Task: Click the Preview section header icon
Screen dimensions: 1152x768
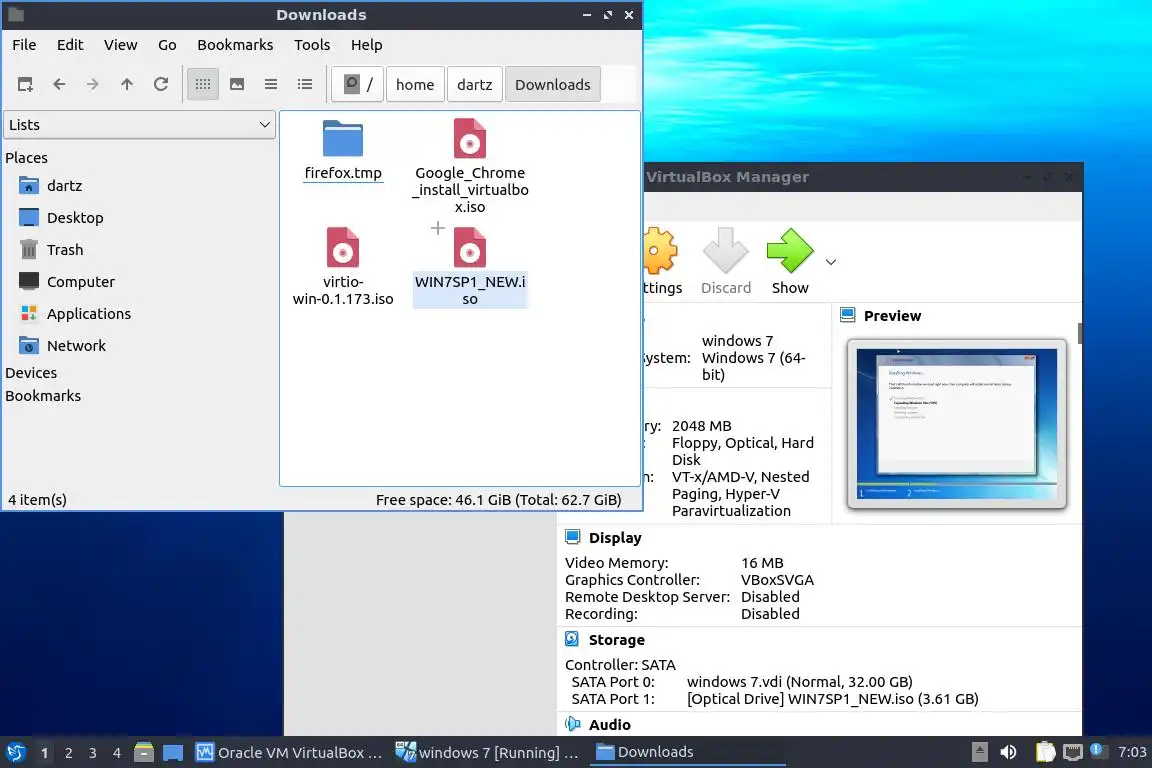Action: pyautogui.click(x=847, y=315)
